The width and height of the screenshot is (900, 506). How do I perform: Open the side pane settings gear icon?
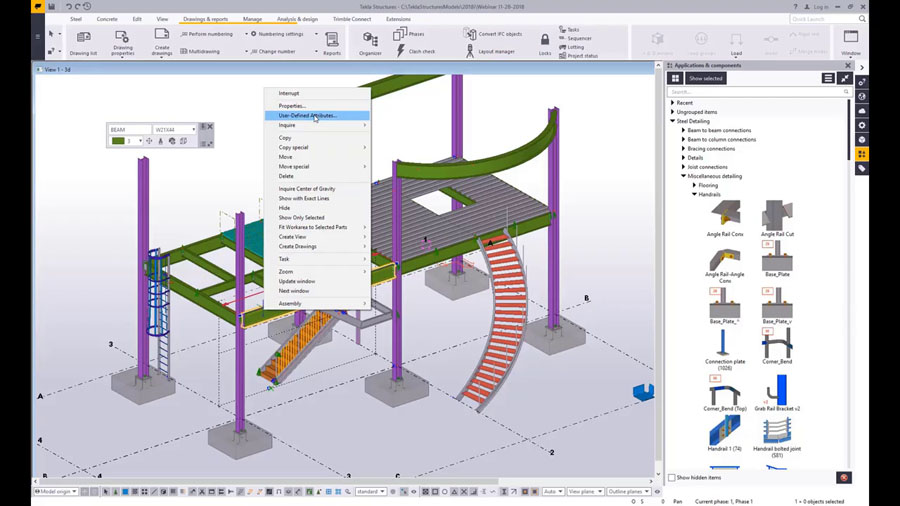pyautogui.click(x=862, y=125)
